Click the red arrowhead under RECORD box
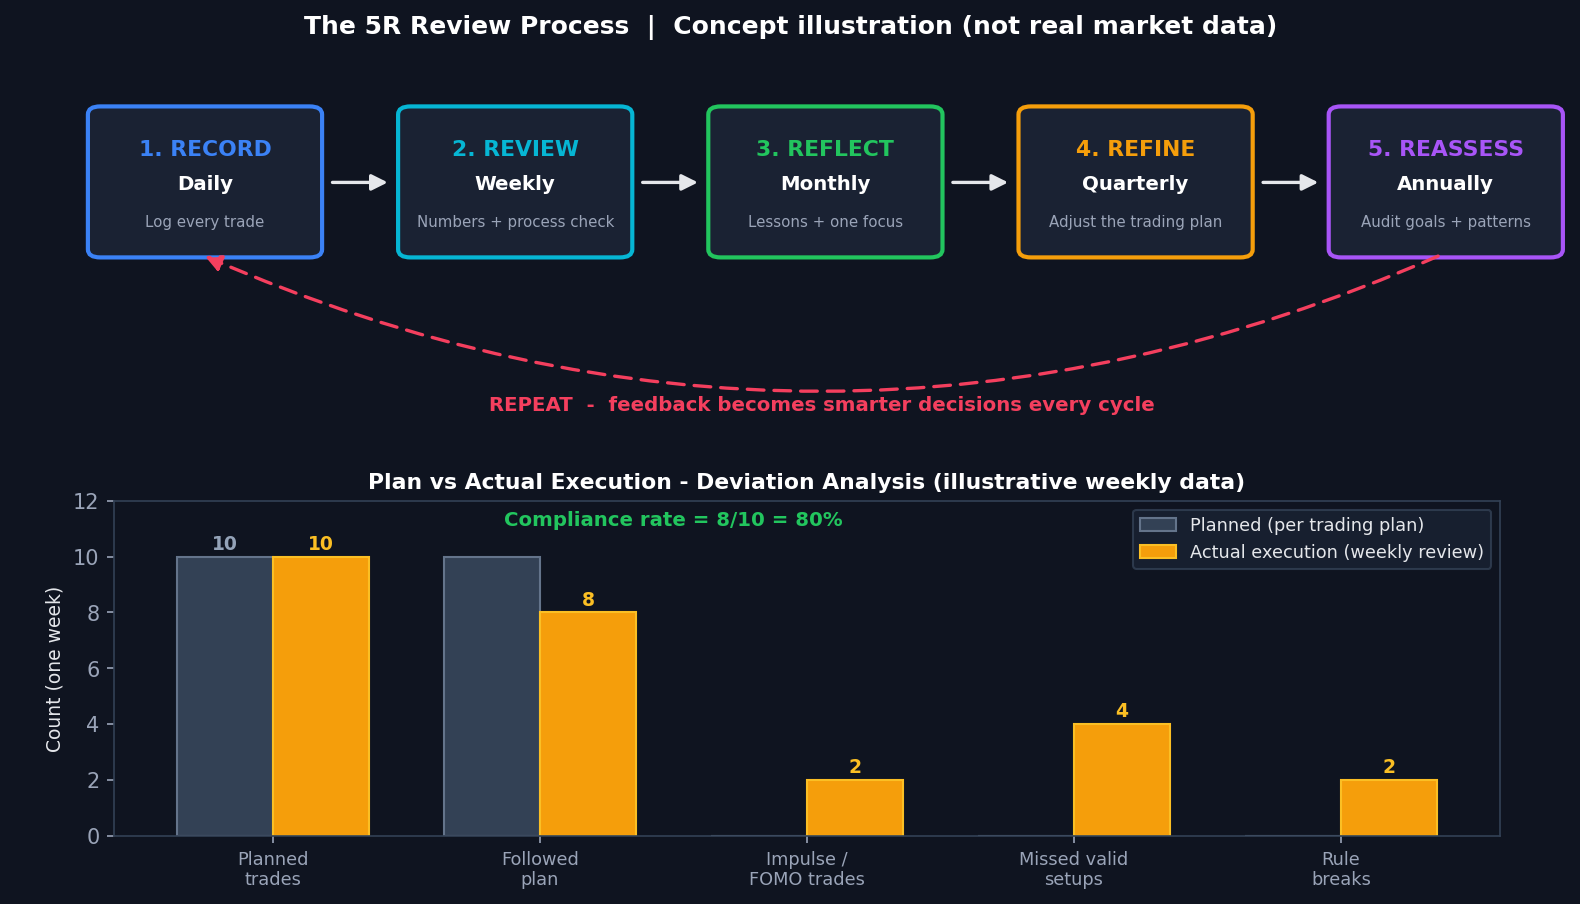 click(215, 263)
